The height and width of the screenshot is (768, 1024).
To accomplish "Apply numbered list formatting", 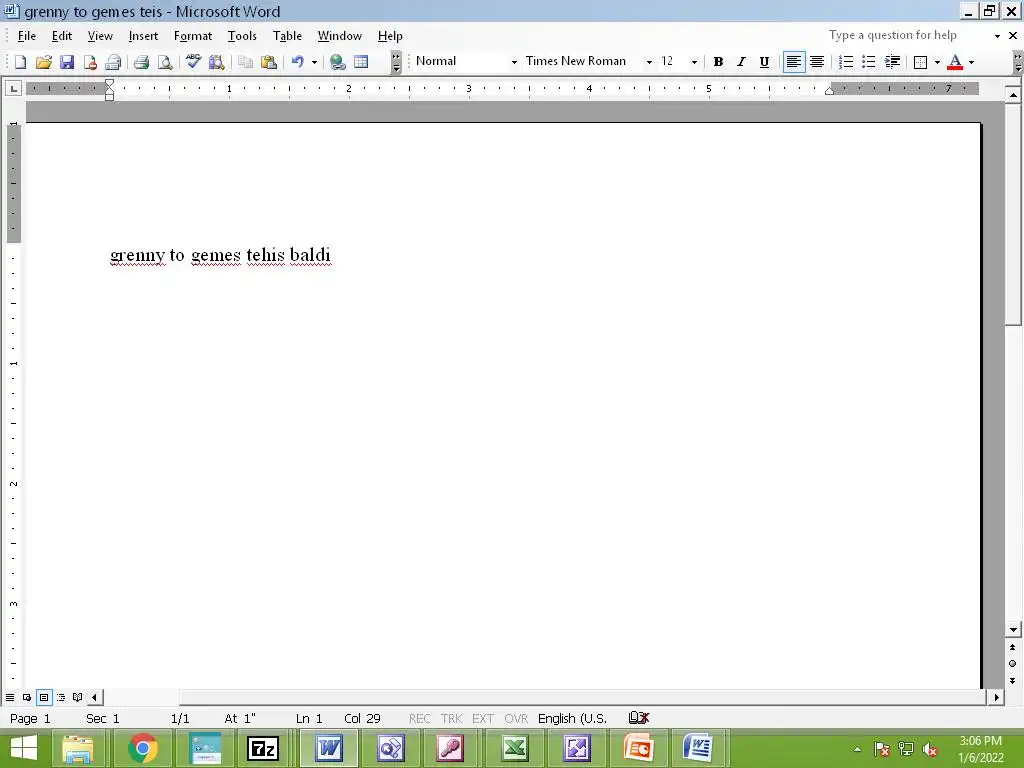I will click(846, 62).
